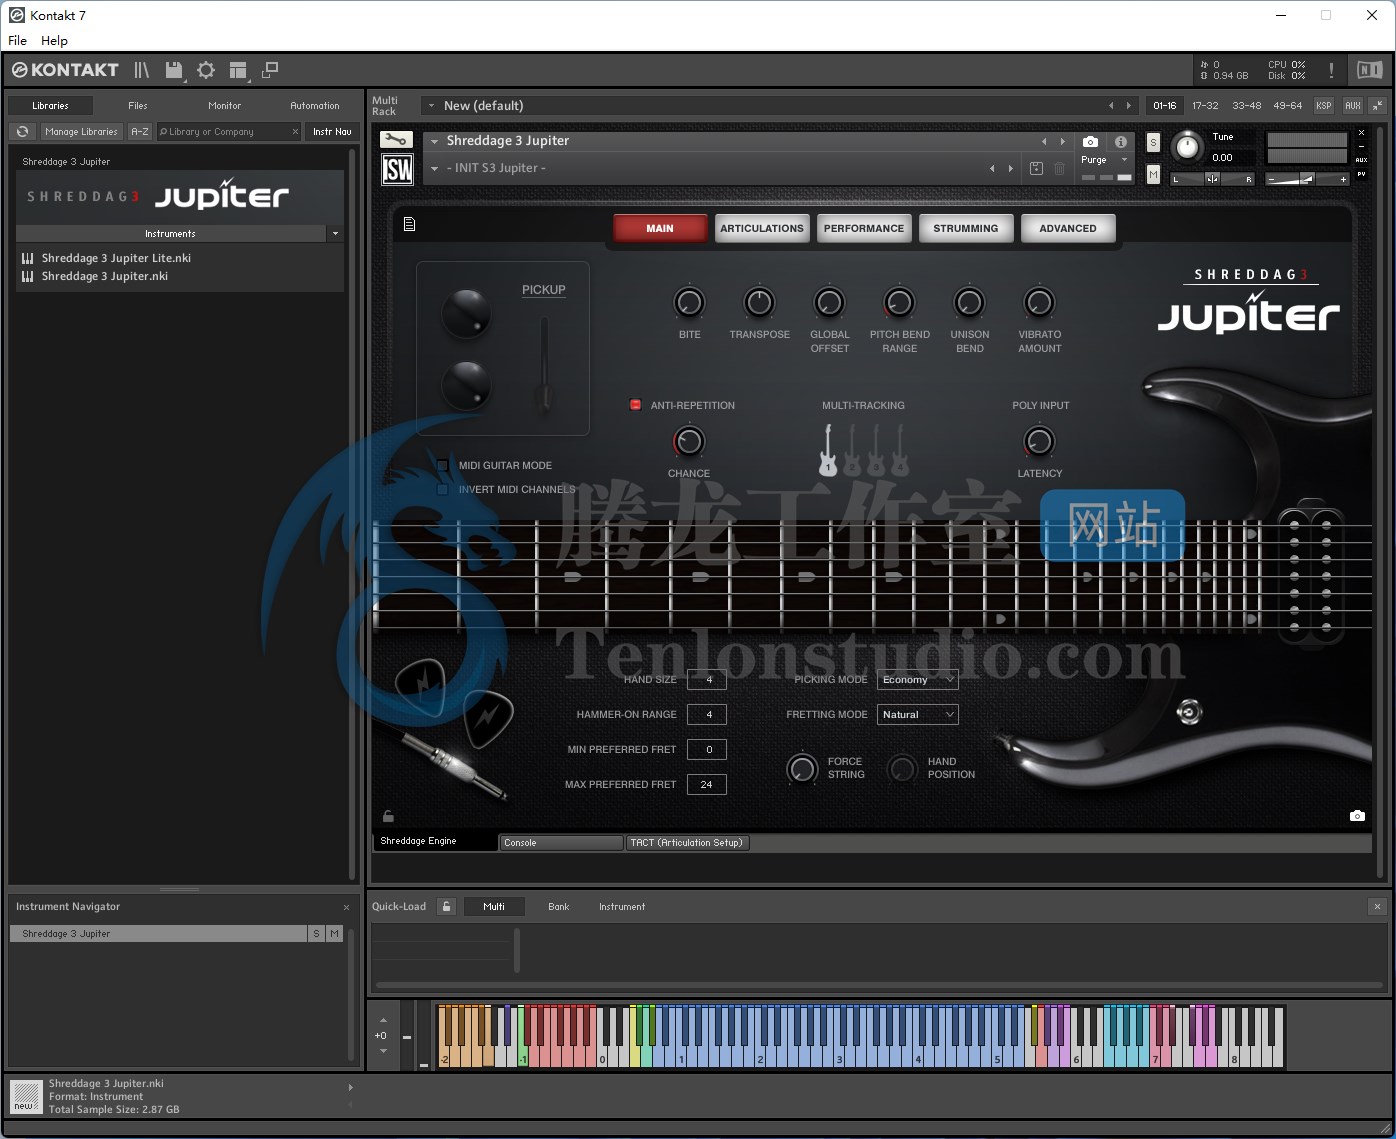The image size is (1396, 1139).
Task: Expand the Instruments dropdown arrow
Action: pyautogui.click(x=335, y=233)
